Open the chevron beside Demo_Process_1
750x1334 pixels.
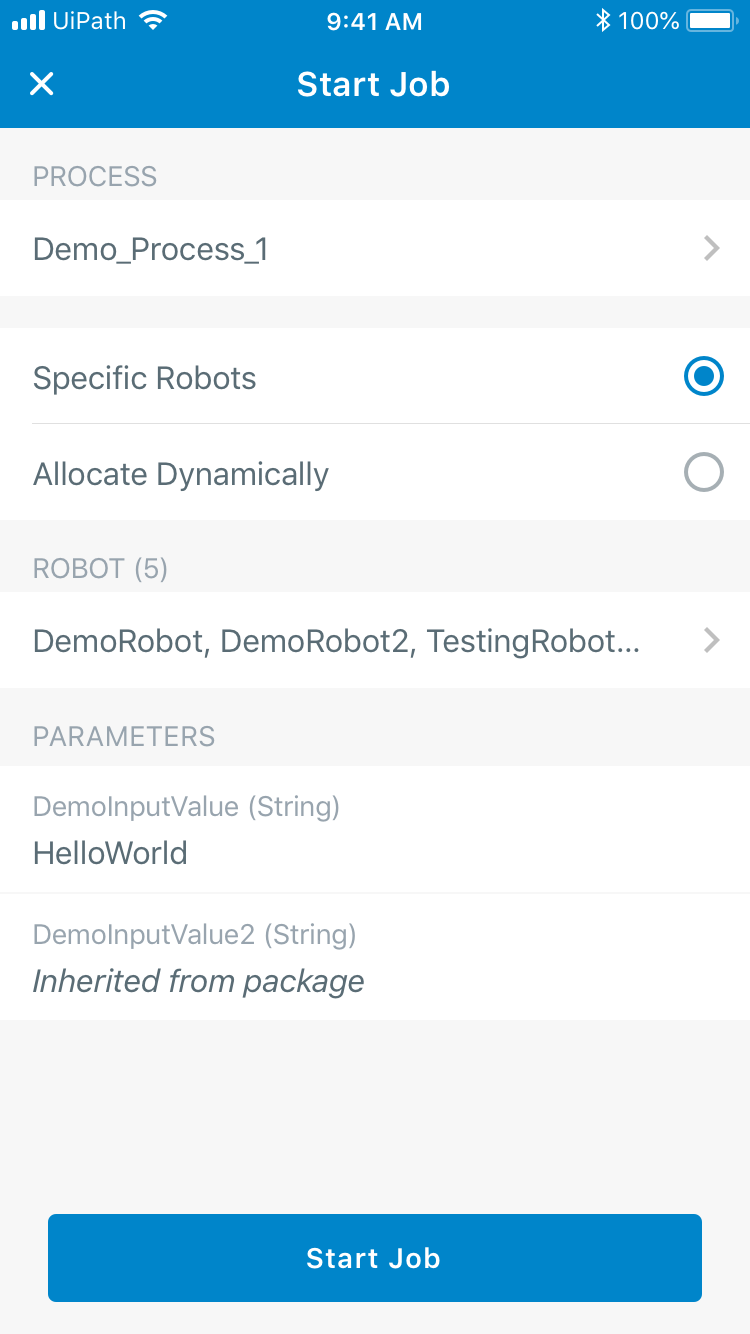click(711, 248)
